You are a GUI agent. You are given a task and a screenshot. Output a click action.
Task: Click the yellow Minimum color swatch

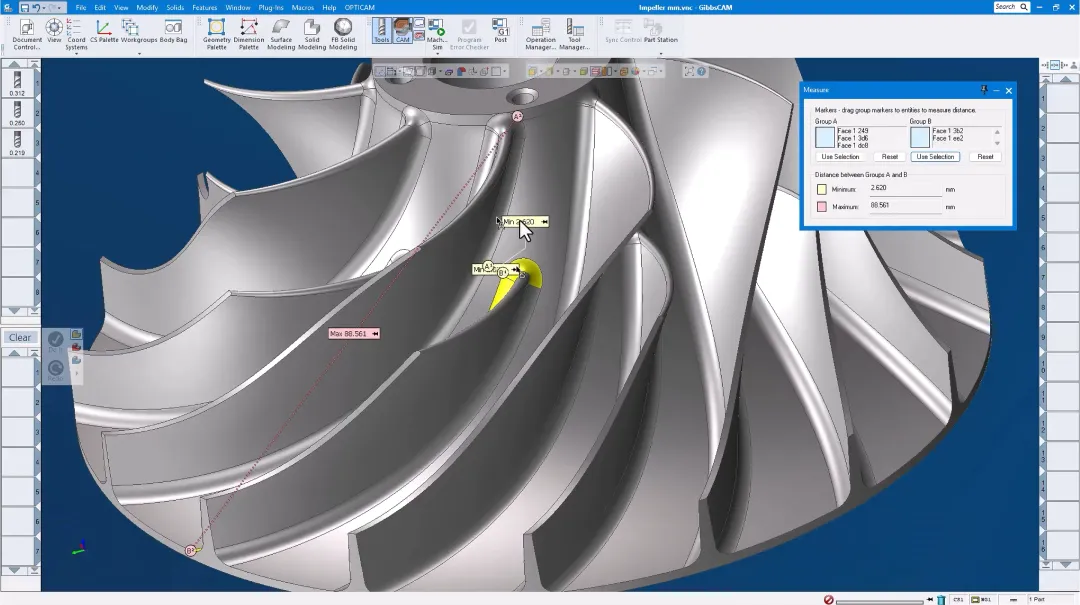[x=821, y=189]
